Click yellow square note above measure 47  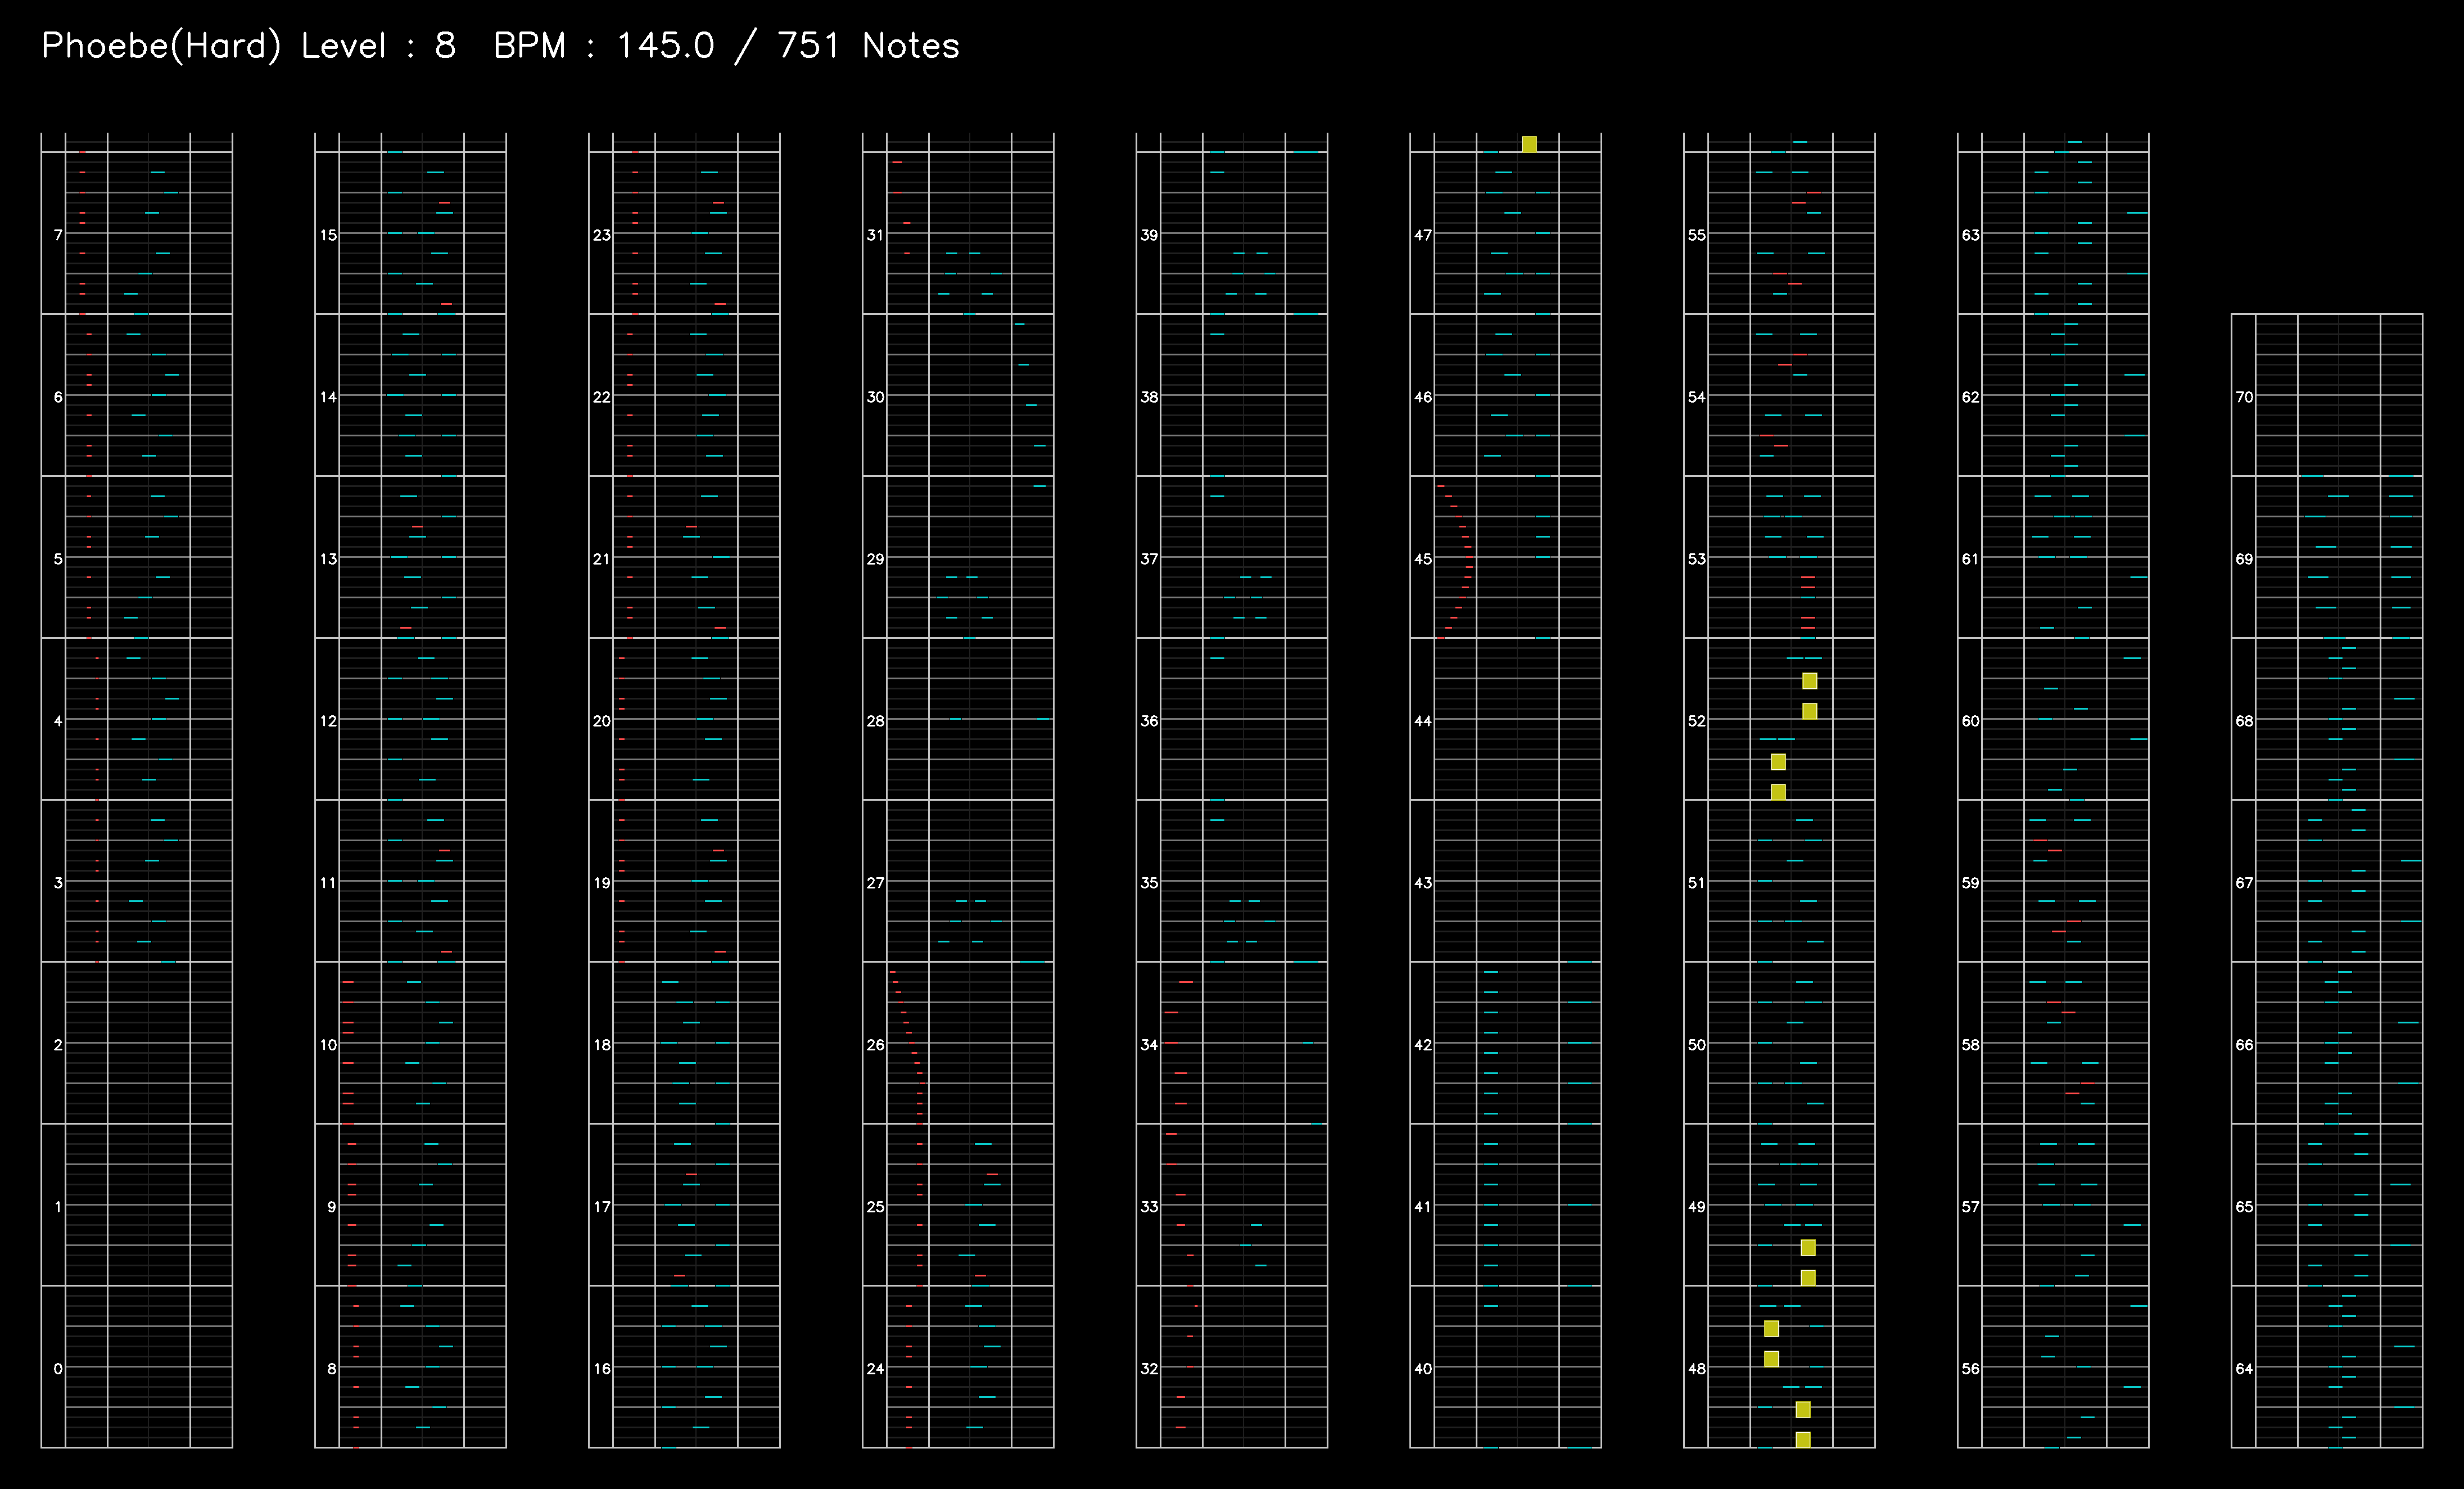pyautogui.click(x=1529, y=144)
